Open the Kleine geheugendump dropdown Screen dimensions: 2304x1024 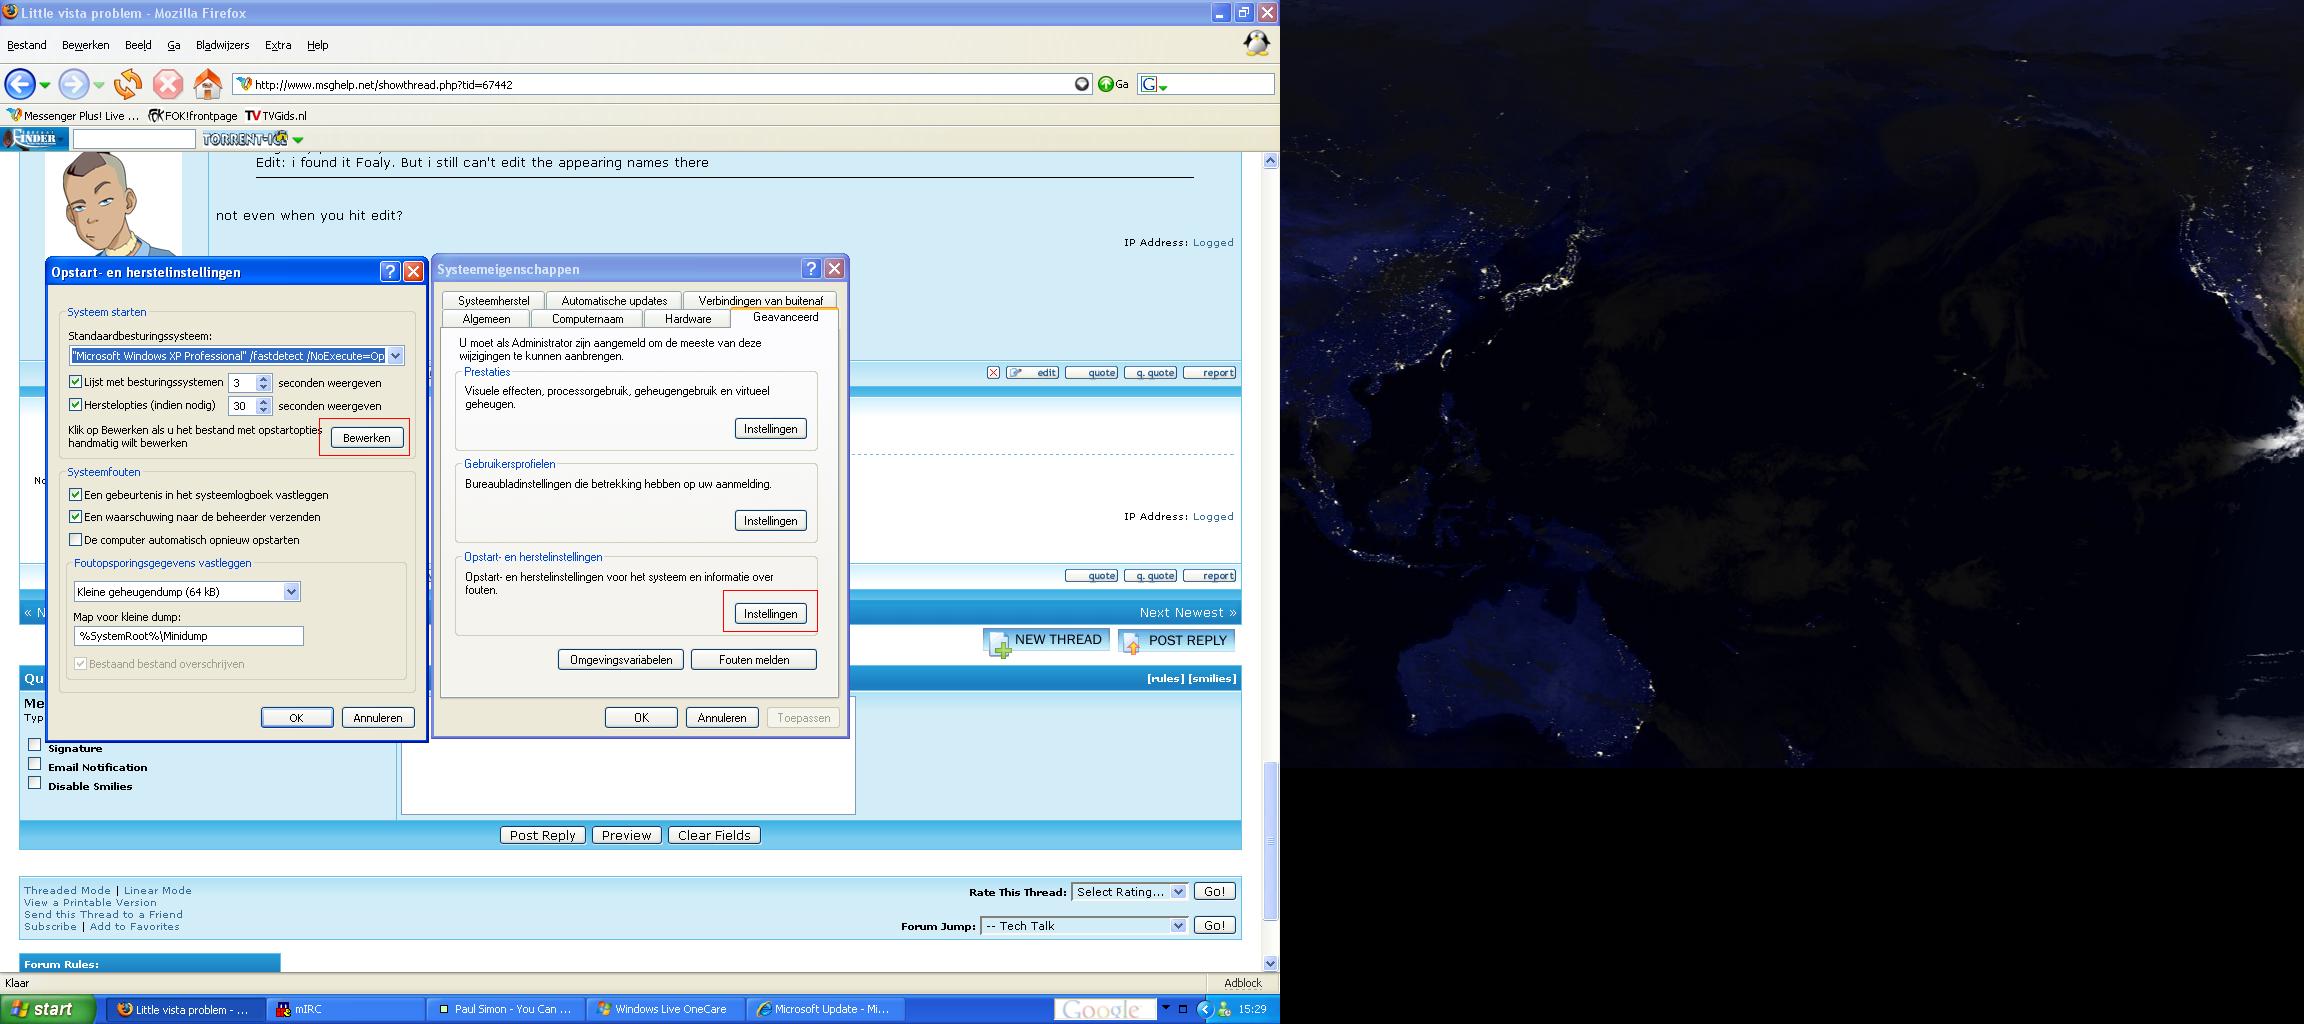(x=291, y=592)
